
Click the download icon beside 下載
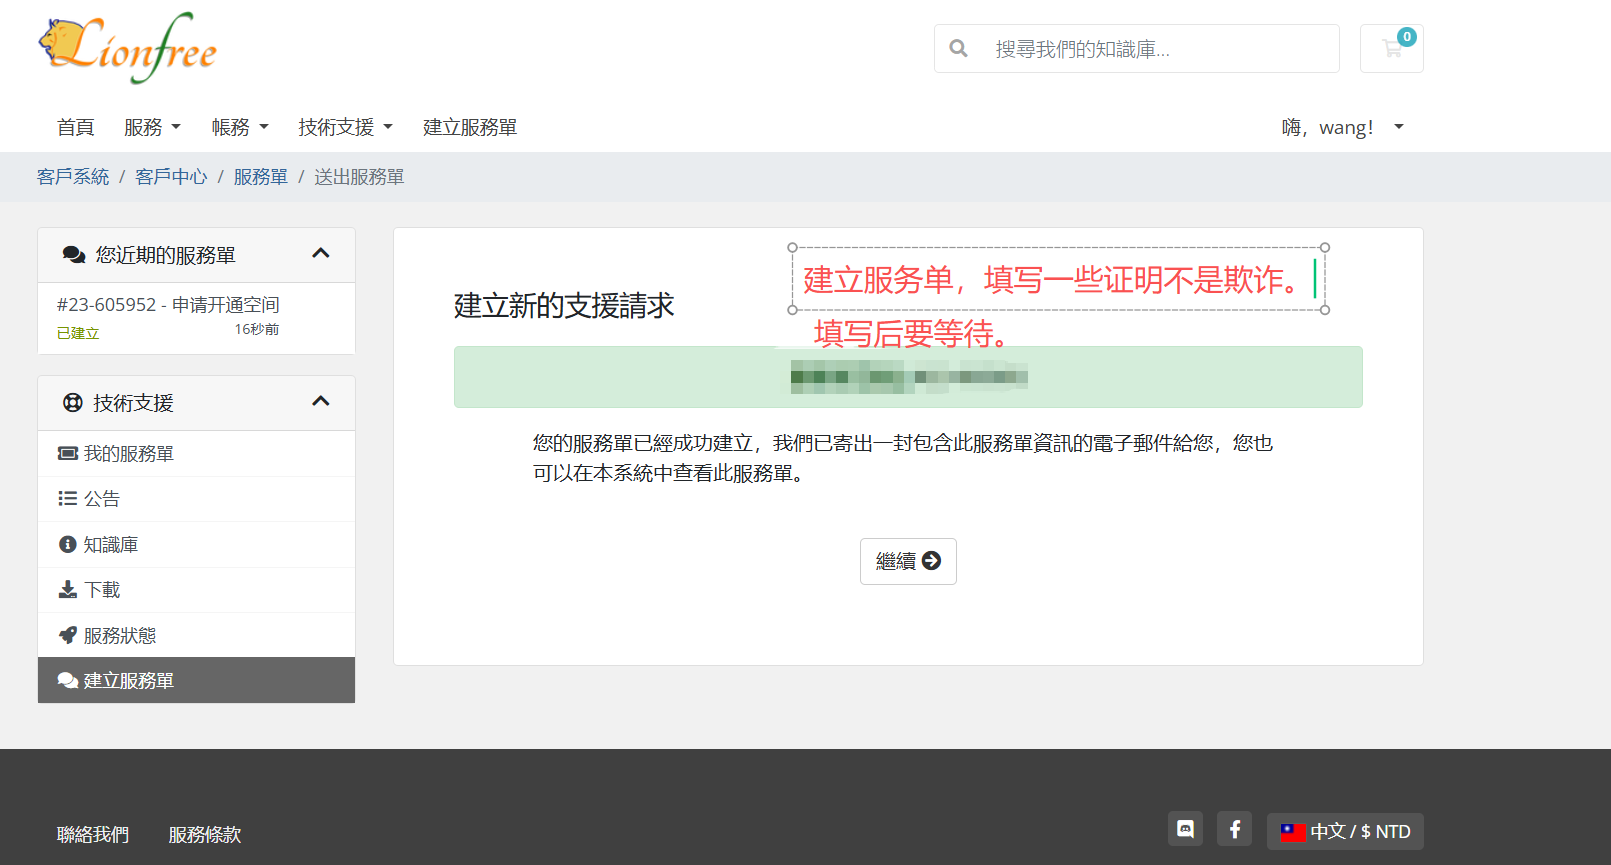[x=68, y=589]
